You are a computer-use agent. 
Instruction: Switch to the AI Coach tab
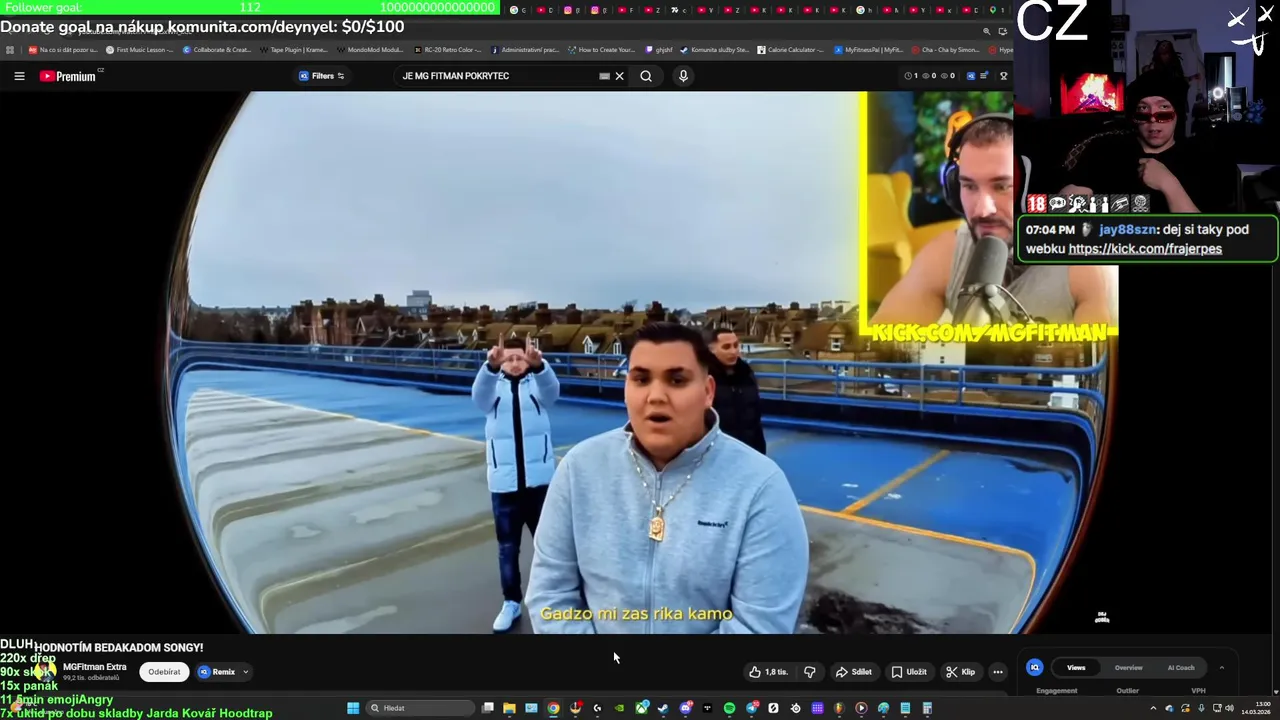pyautogui.click(x=1181, y=667)
